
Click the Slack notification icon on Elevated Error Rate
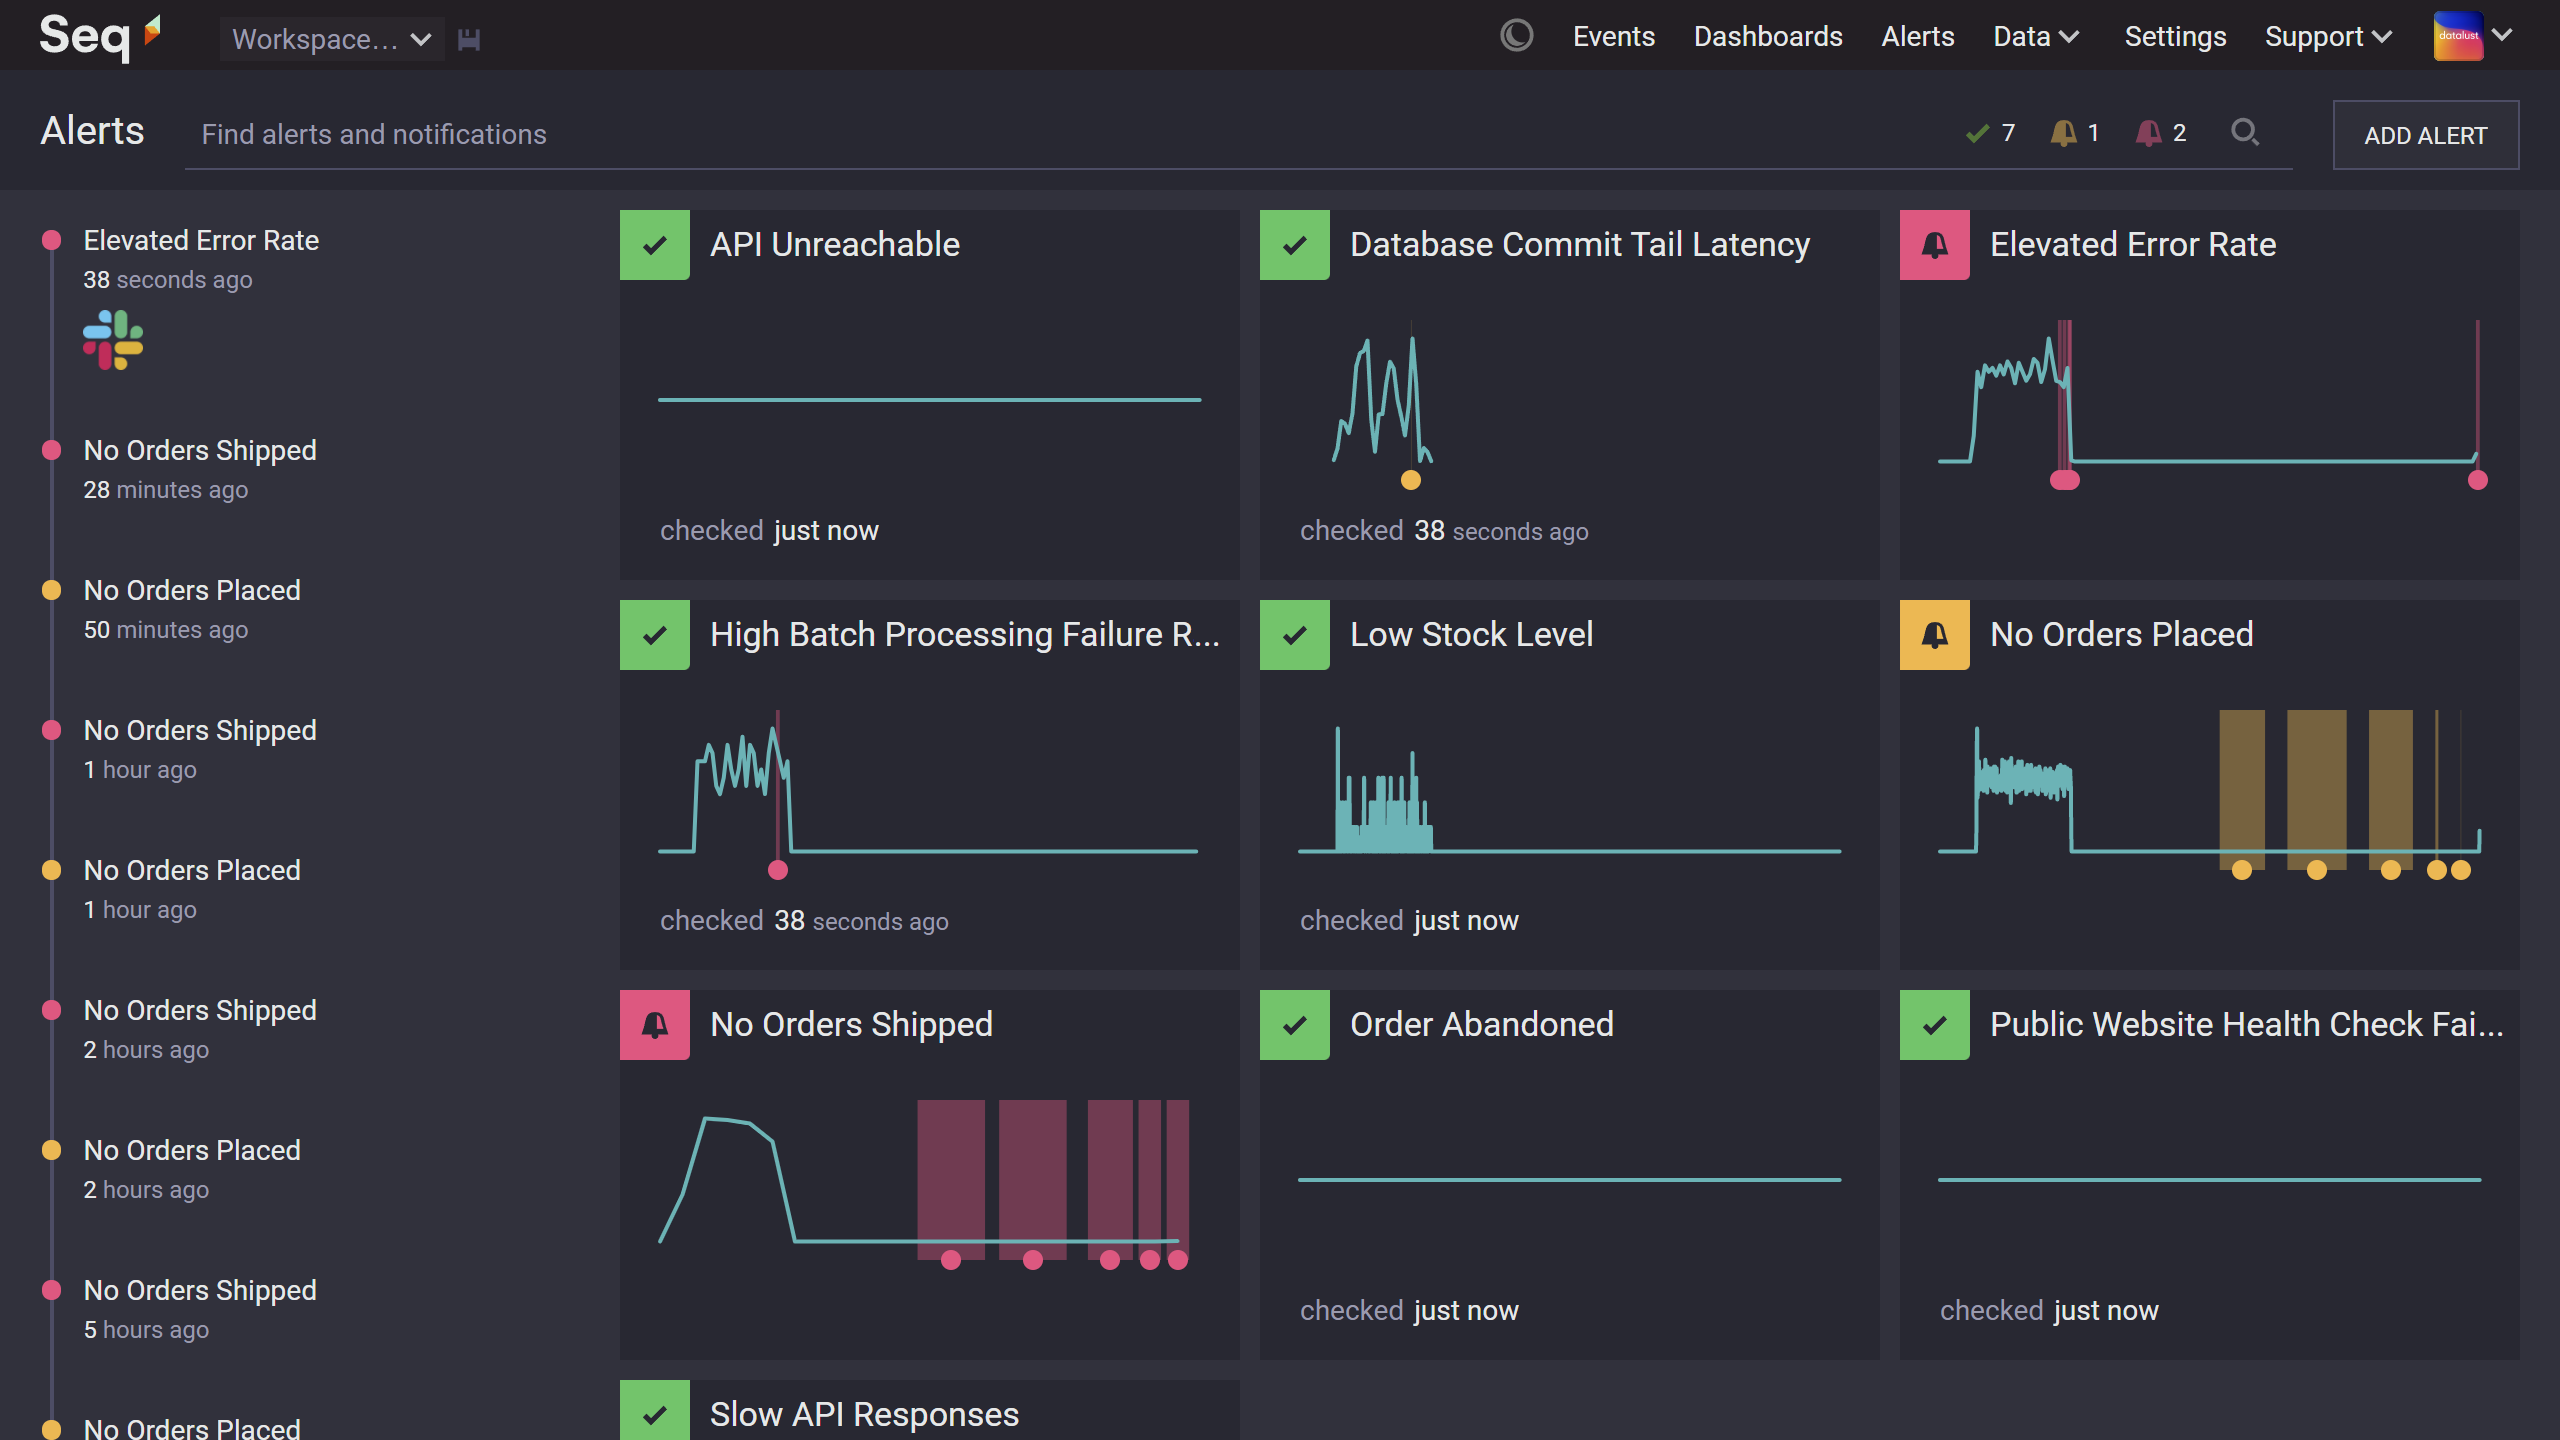tap(114, 338)
